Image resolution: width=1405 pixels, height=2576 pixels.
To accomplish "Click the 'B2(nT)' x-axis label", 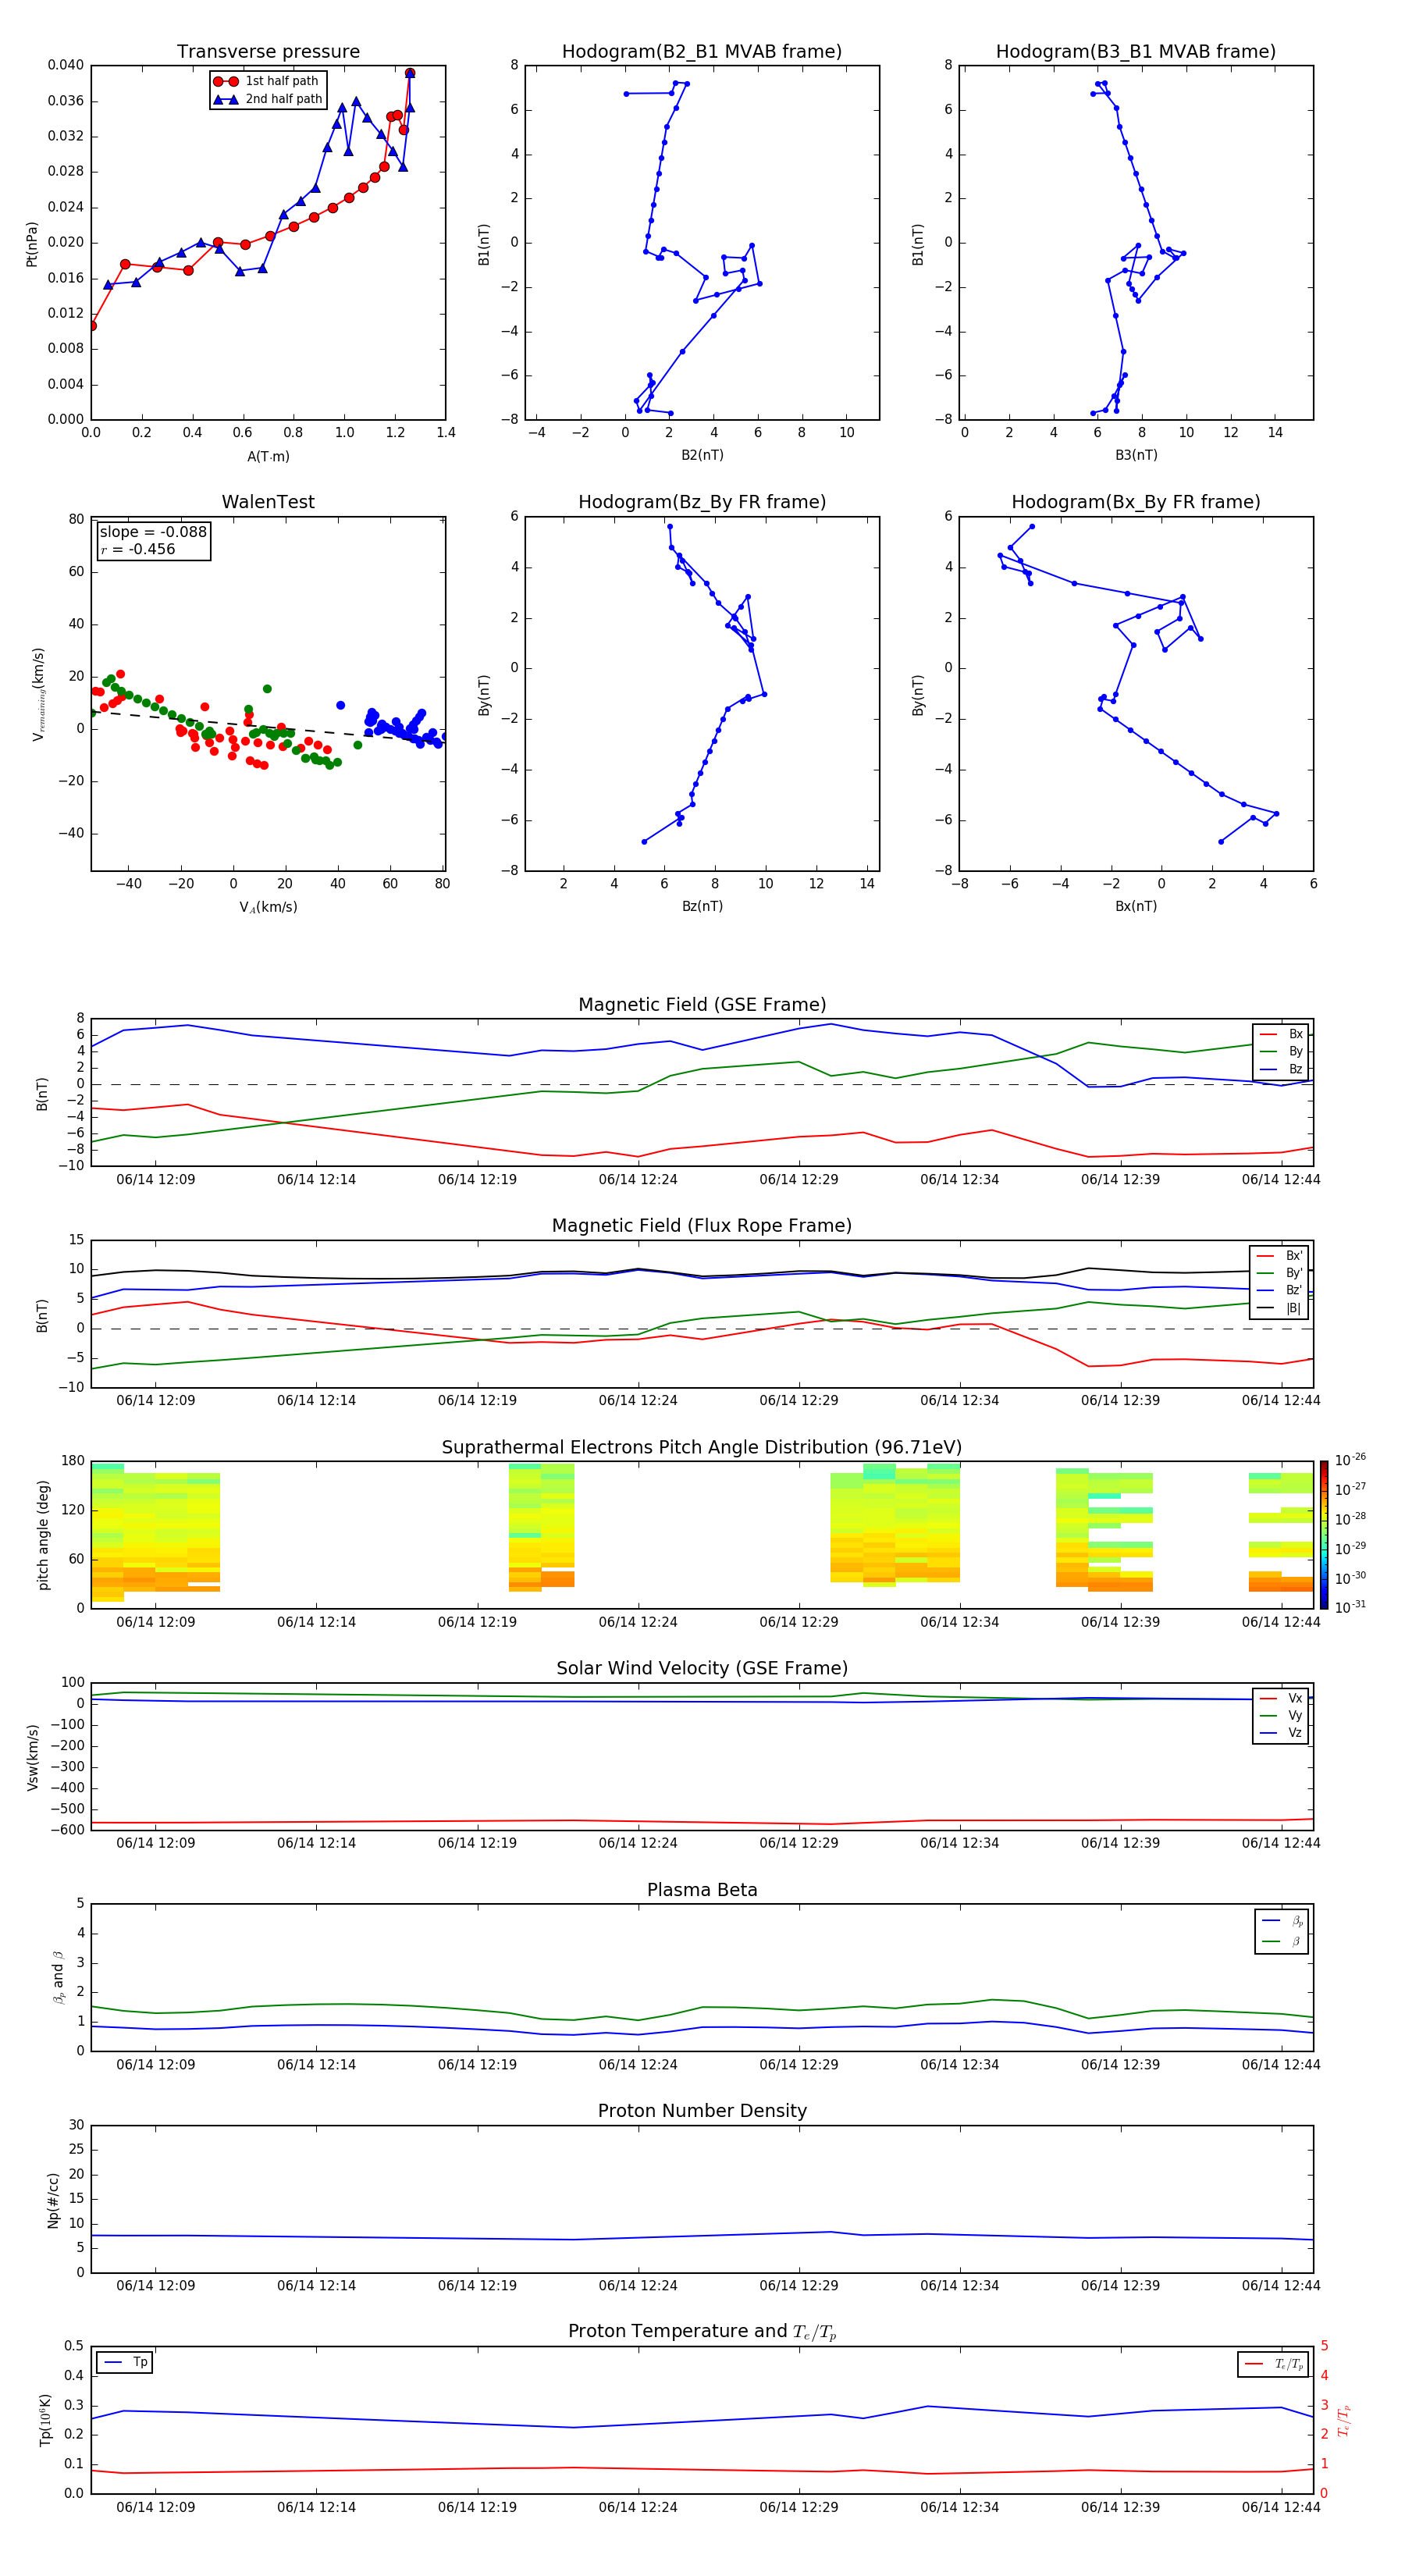I will (x=702, y=455).
